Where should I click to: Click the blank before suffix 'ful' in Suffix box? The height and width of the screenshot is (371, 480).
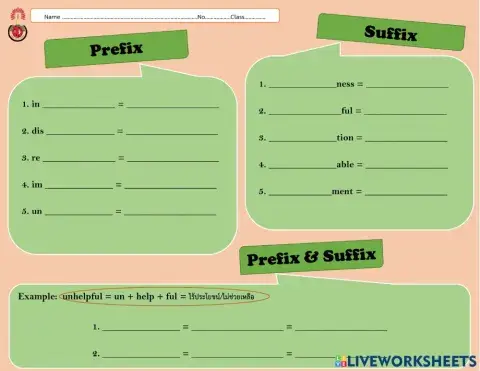305,111
